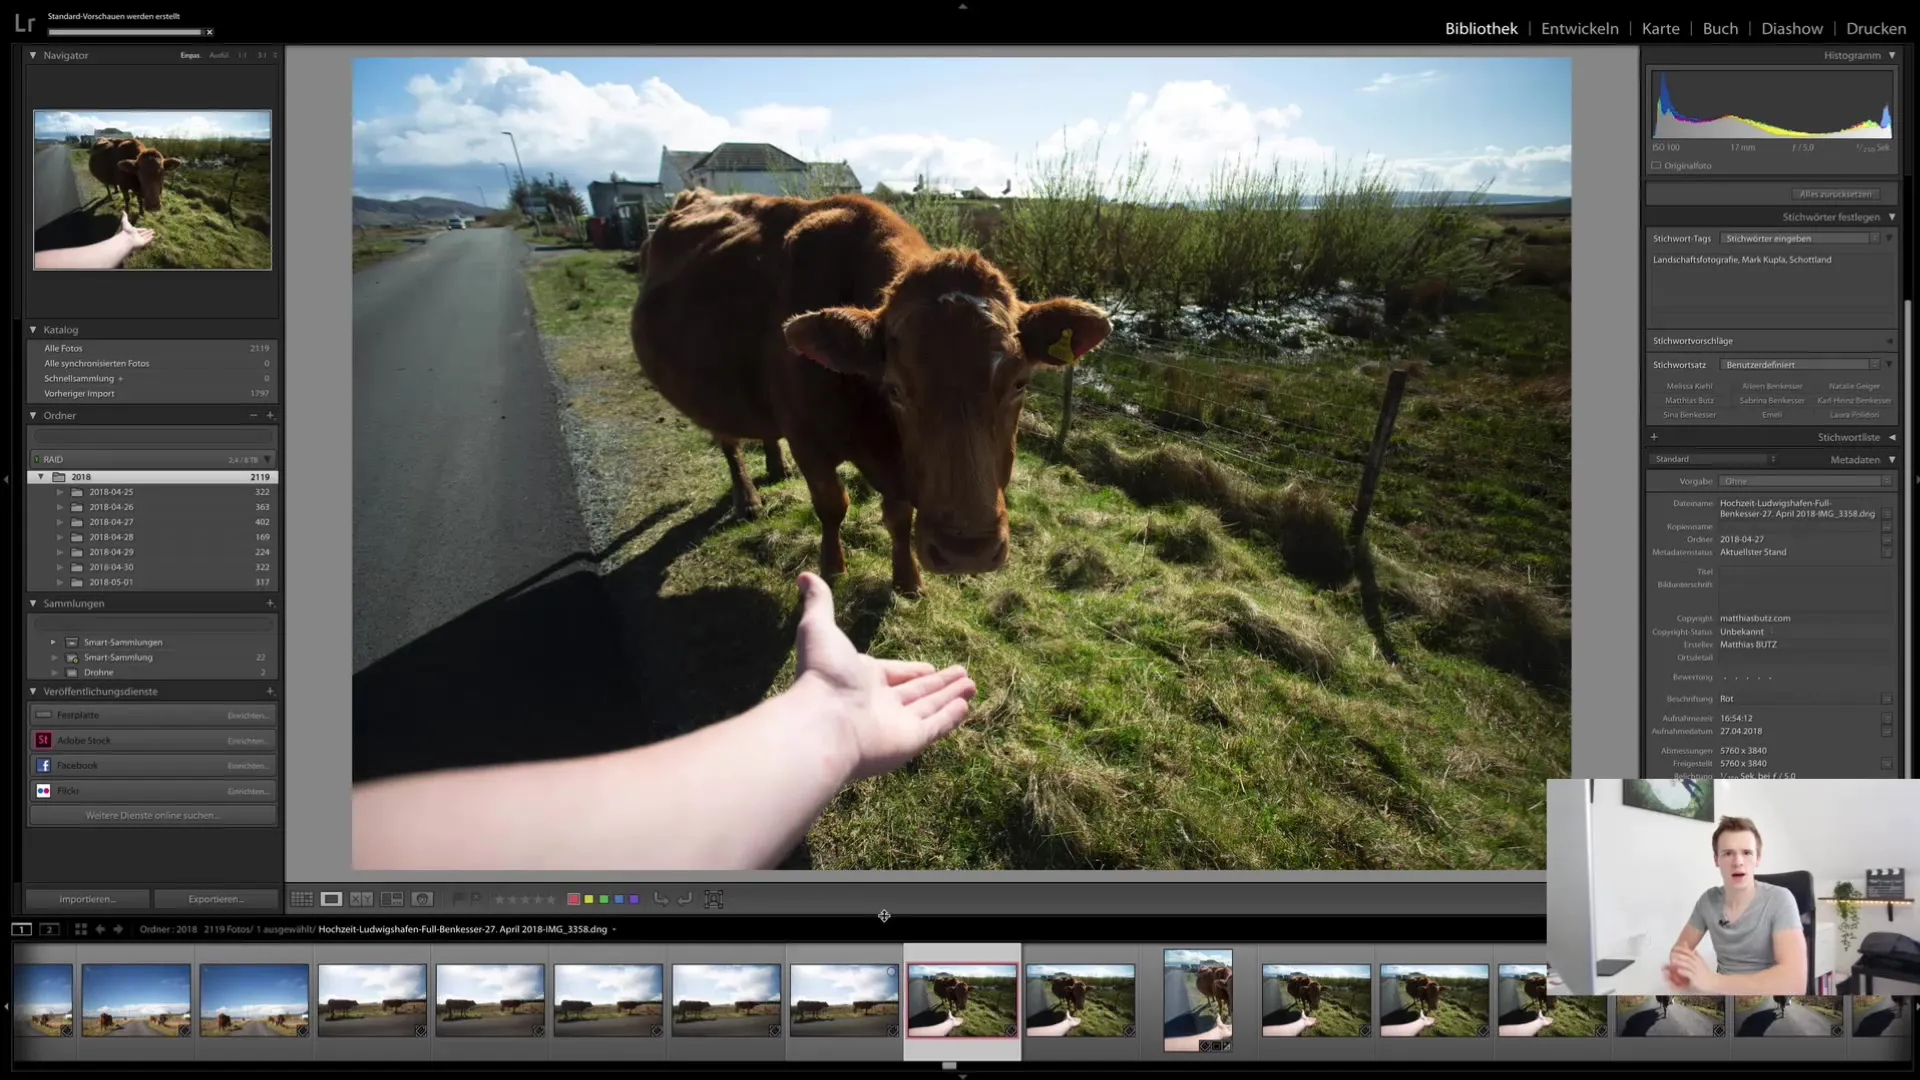Open the Entwickeln module tab
The image size is (1920, 1080).
[x=1580, y=28]
